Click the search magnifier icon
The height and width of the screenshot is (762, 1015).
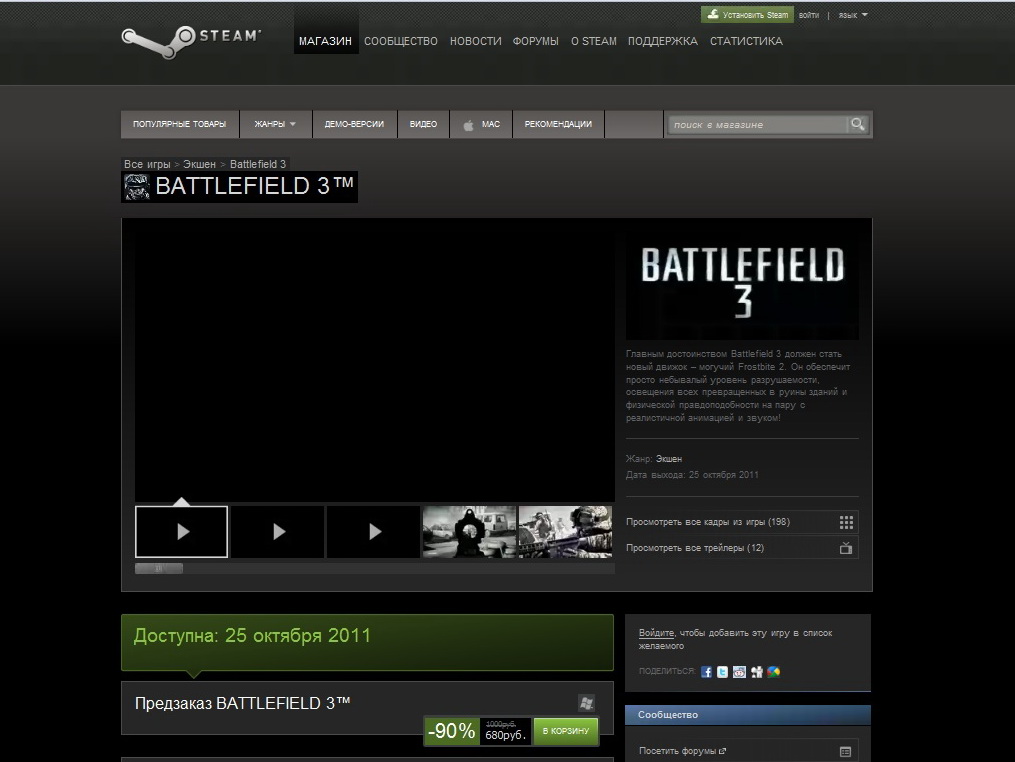pos(858,124)
